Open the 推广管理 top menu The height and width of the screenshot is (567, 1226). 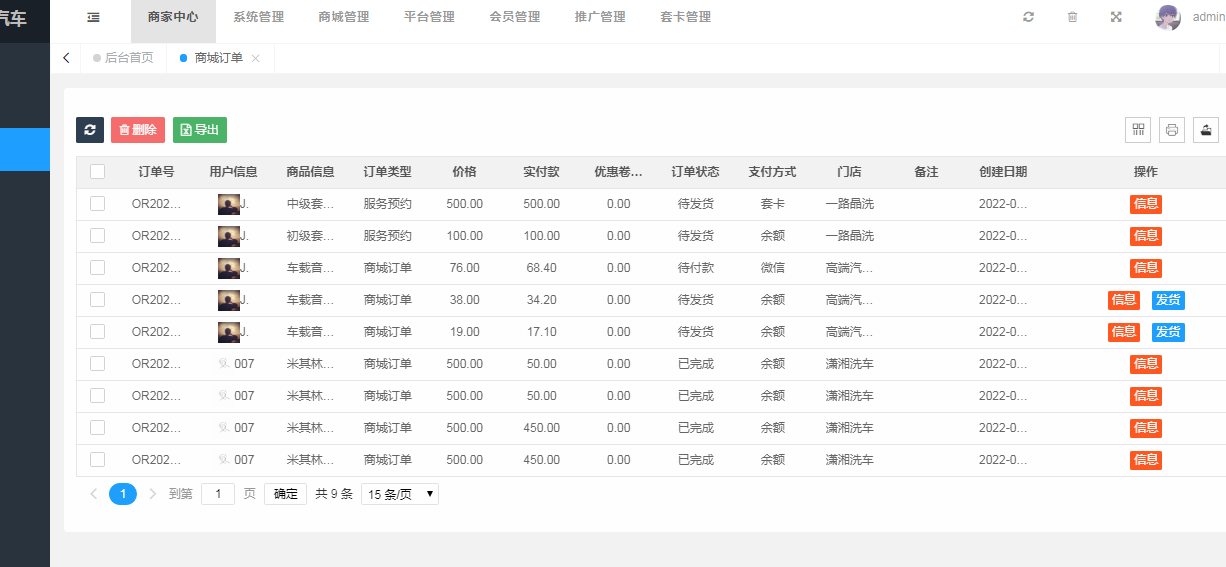[x=600, y=17]
